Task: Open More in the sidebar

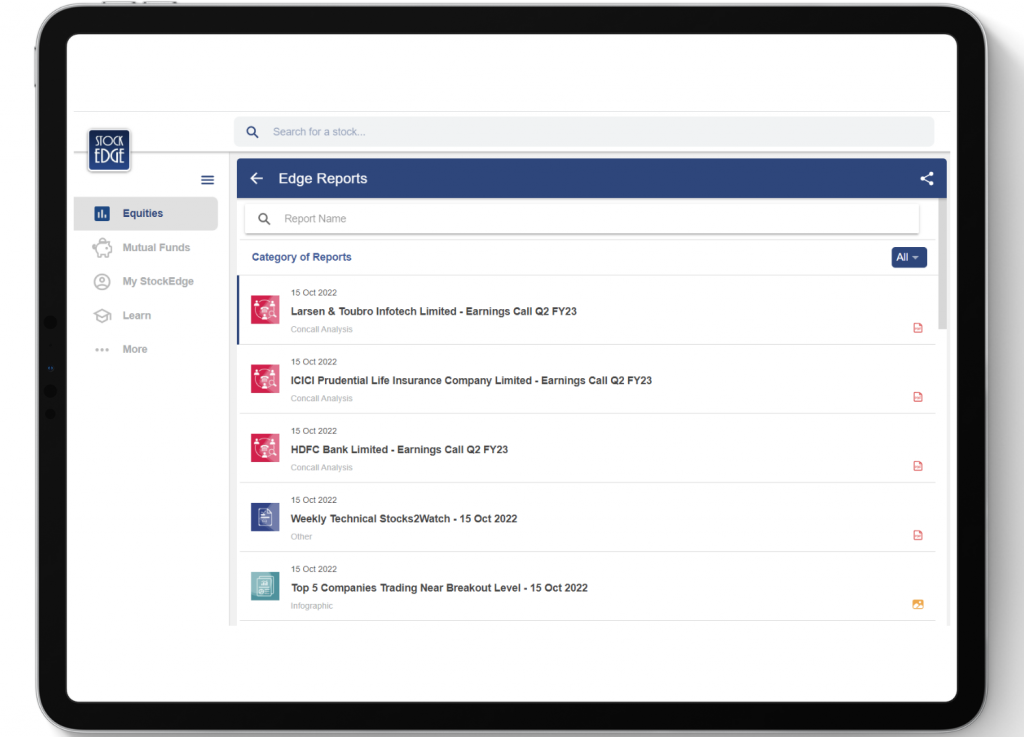Action: click(146, 349)
